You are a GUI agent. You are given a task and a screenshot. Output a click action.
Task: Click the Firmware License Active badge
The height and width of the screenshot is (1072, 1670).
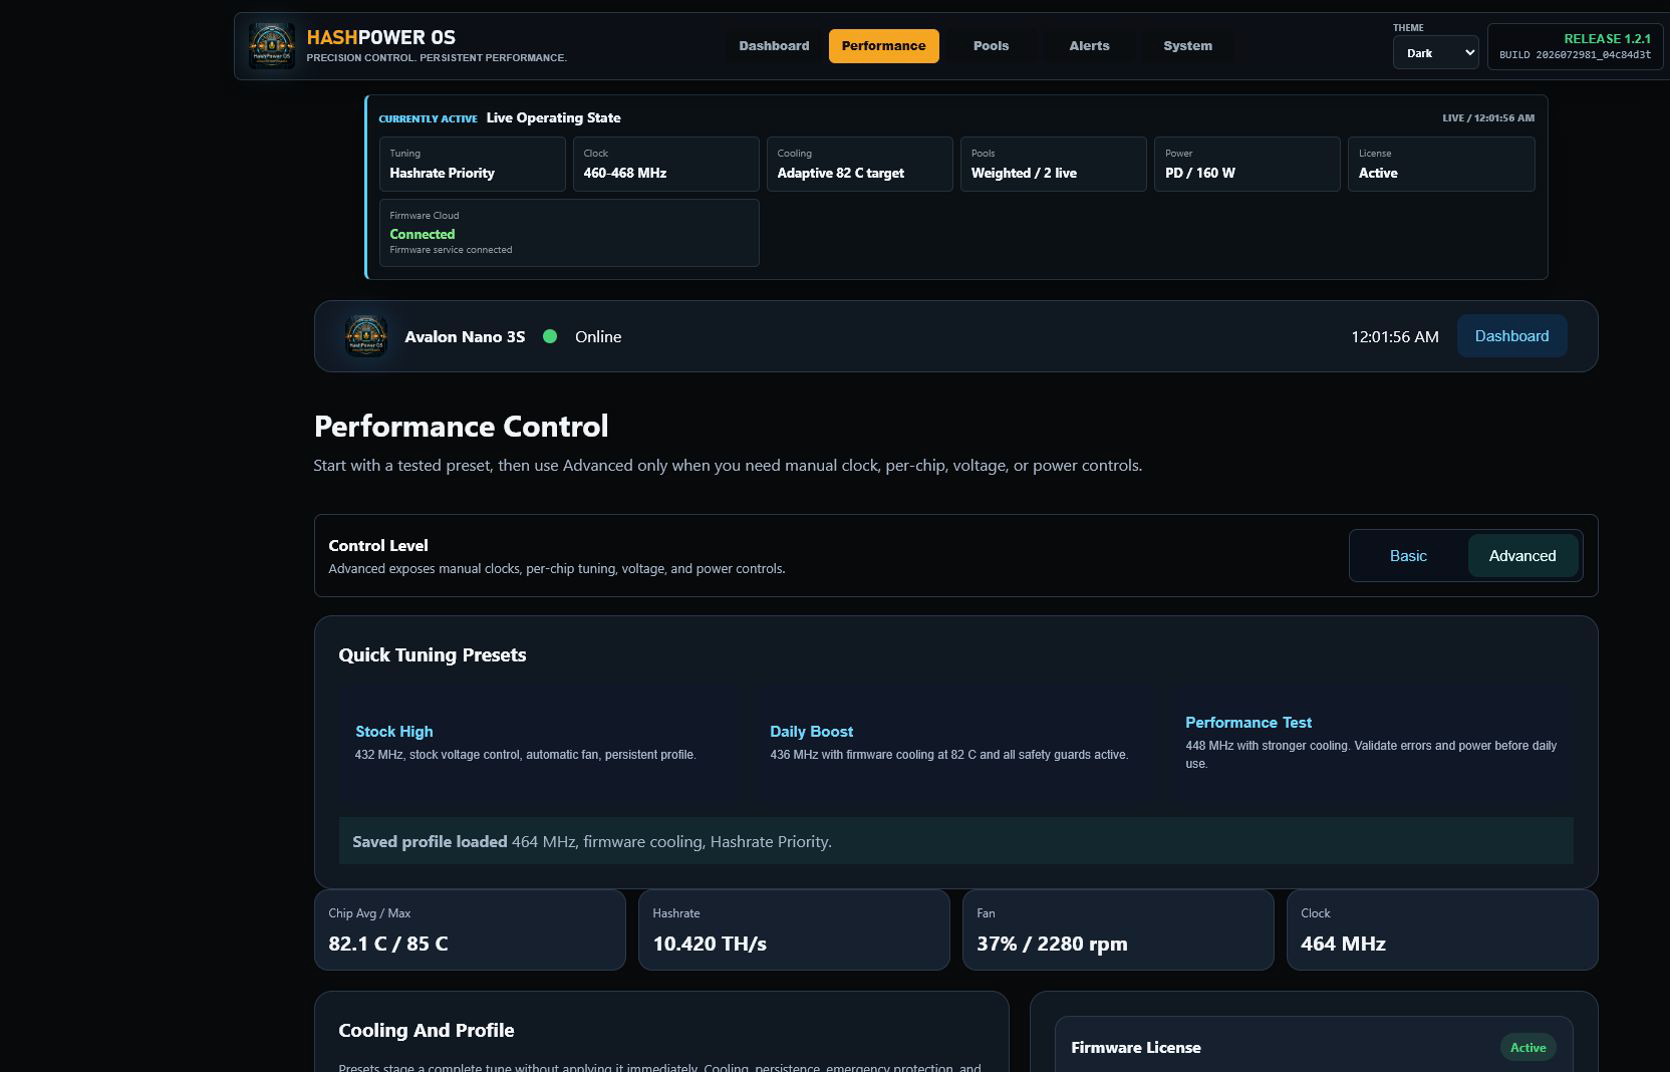1527,1047
